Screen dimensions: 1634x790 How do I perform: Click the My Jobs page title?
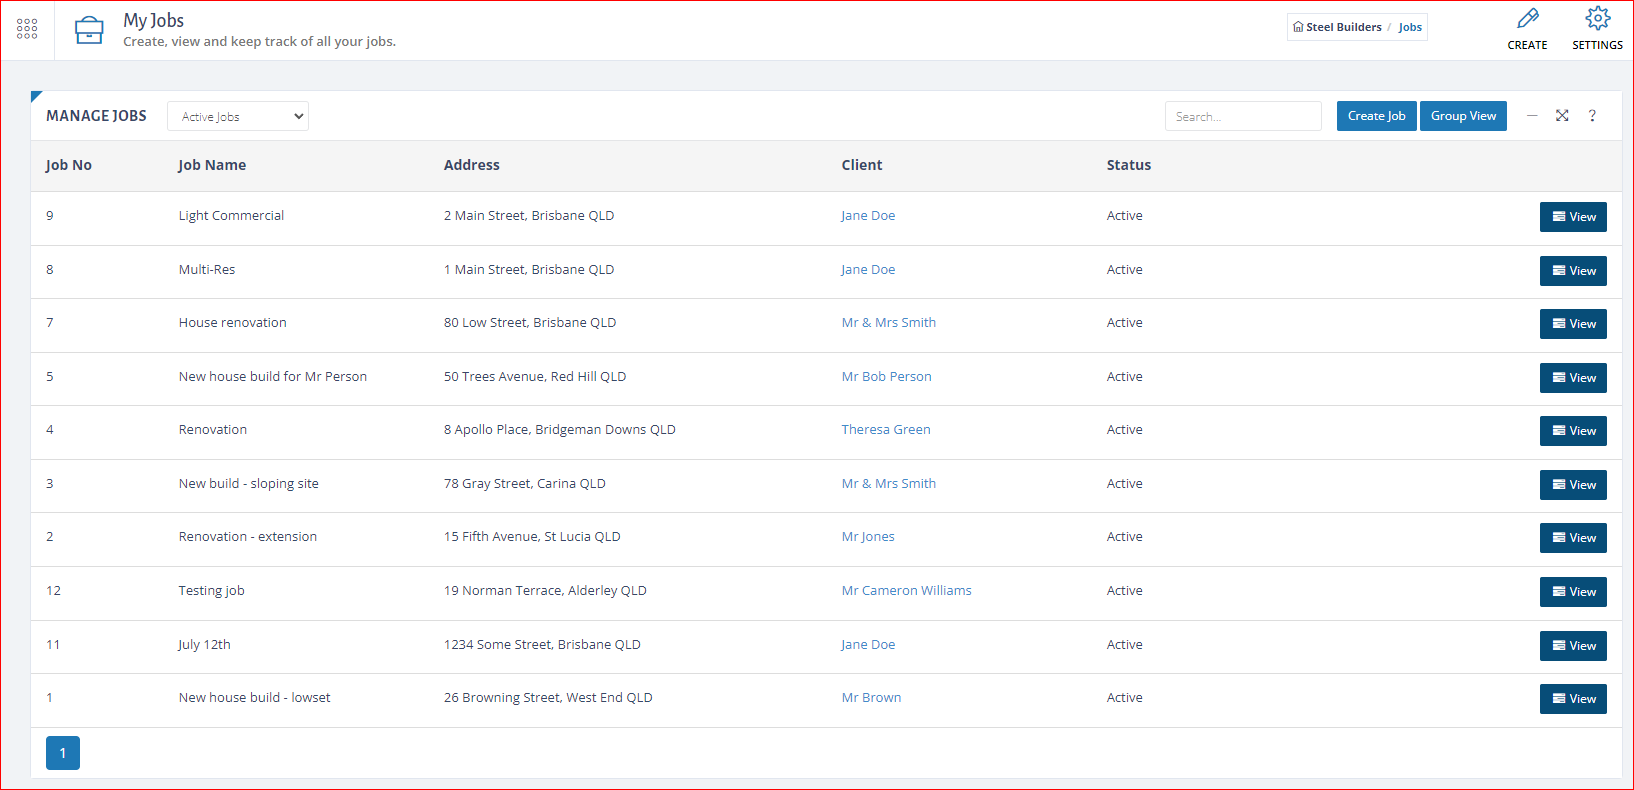pyautogui.click(x=154, y=20)
